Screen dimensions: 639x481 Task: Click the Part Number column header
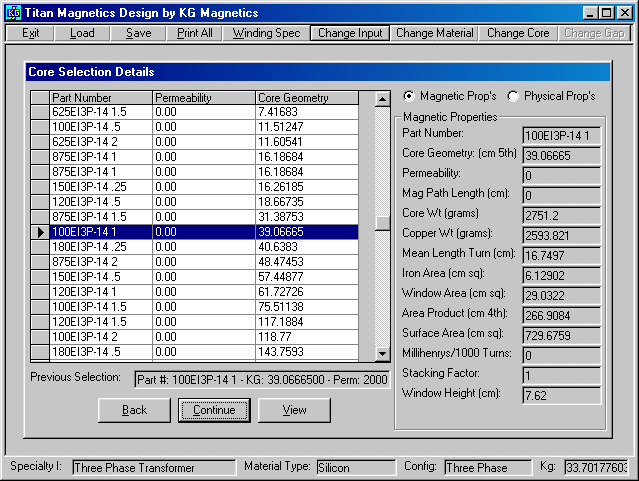(x=101, y=98)
